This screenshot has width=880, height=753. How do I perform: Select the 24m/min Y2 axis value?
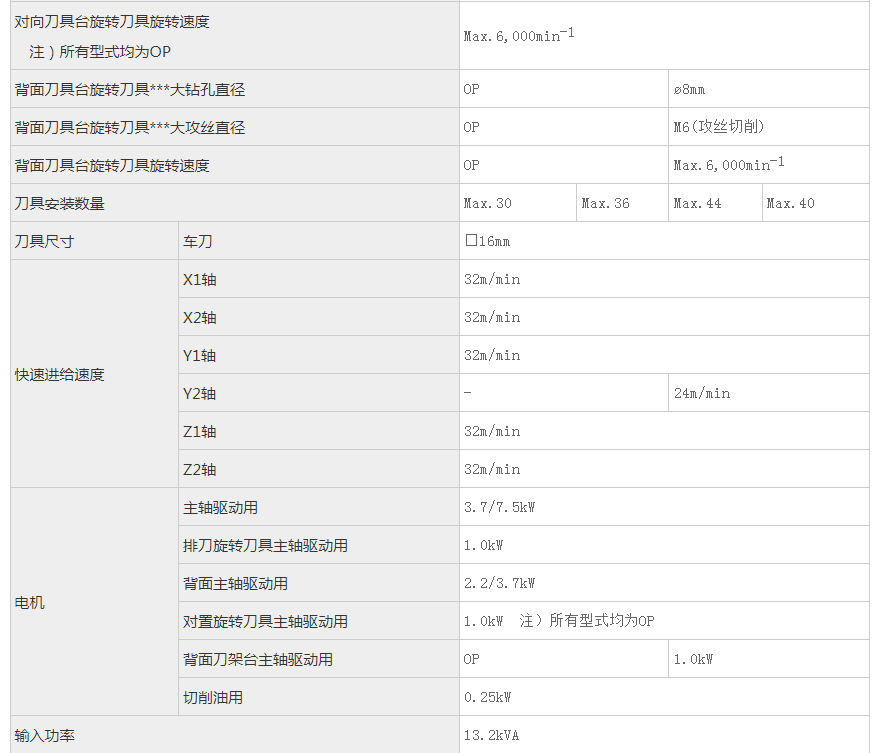[702, 393]
